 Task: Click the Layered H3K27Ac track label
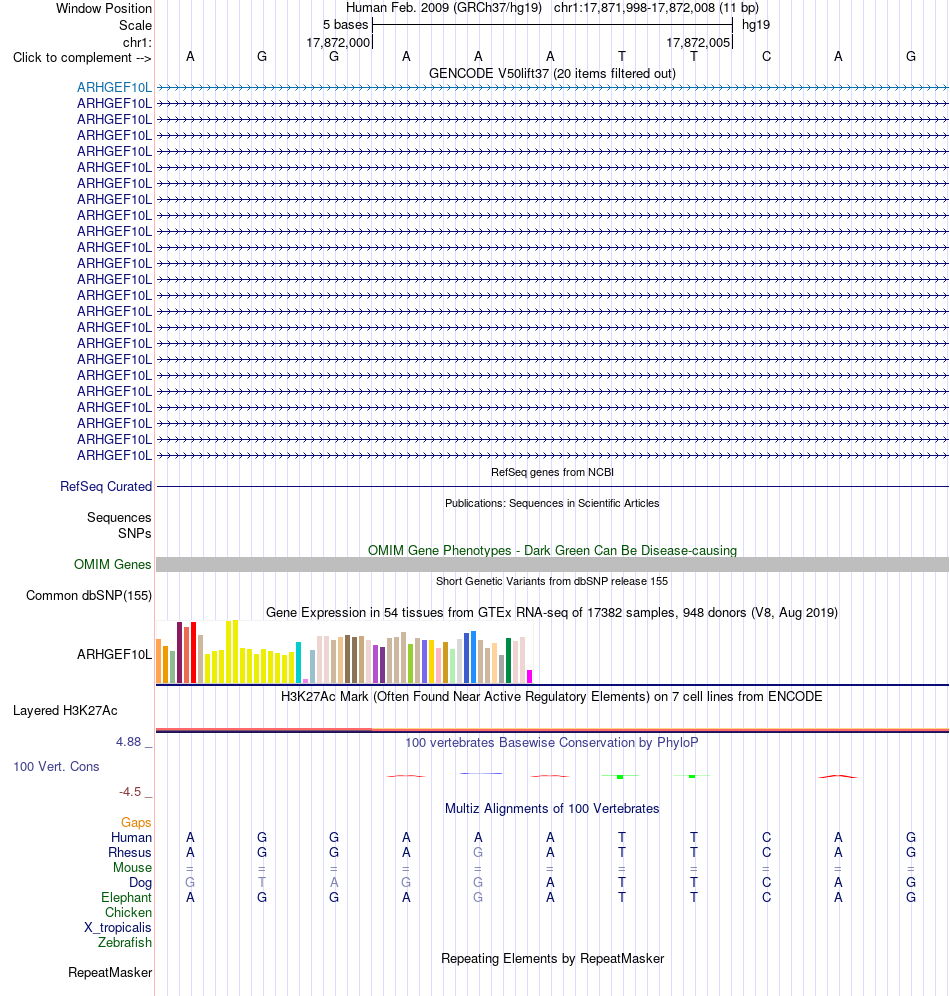[x=65, y=711]
